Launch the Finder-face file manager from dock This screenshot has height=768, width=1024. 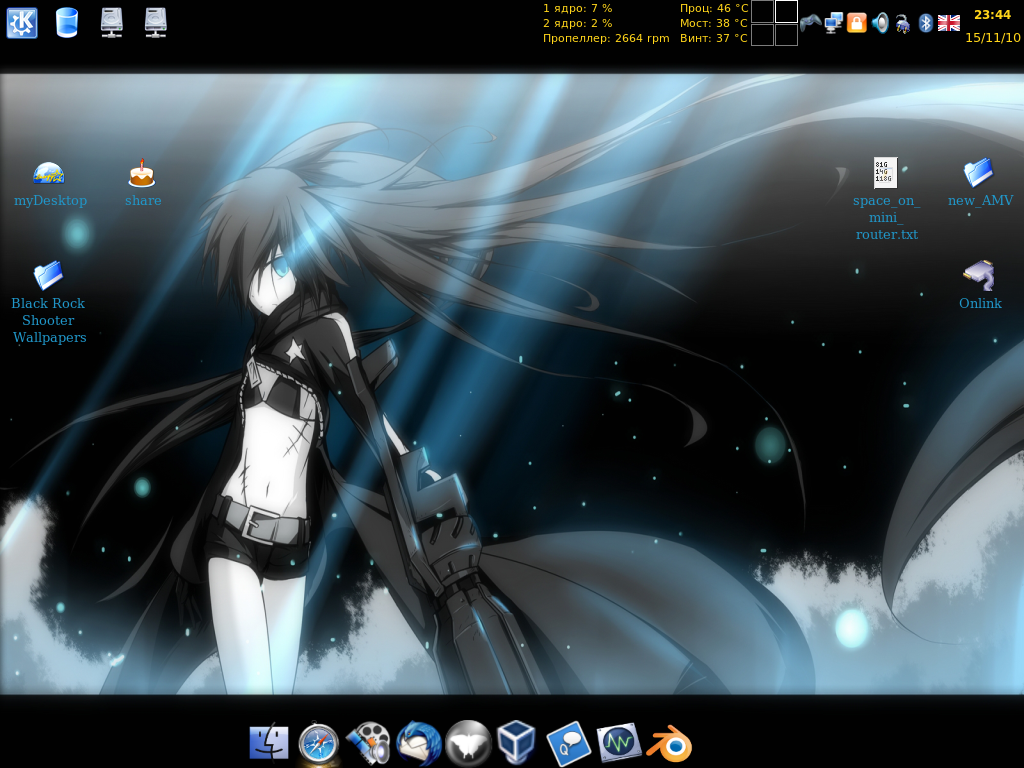269,743
